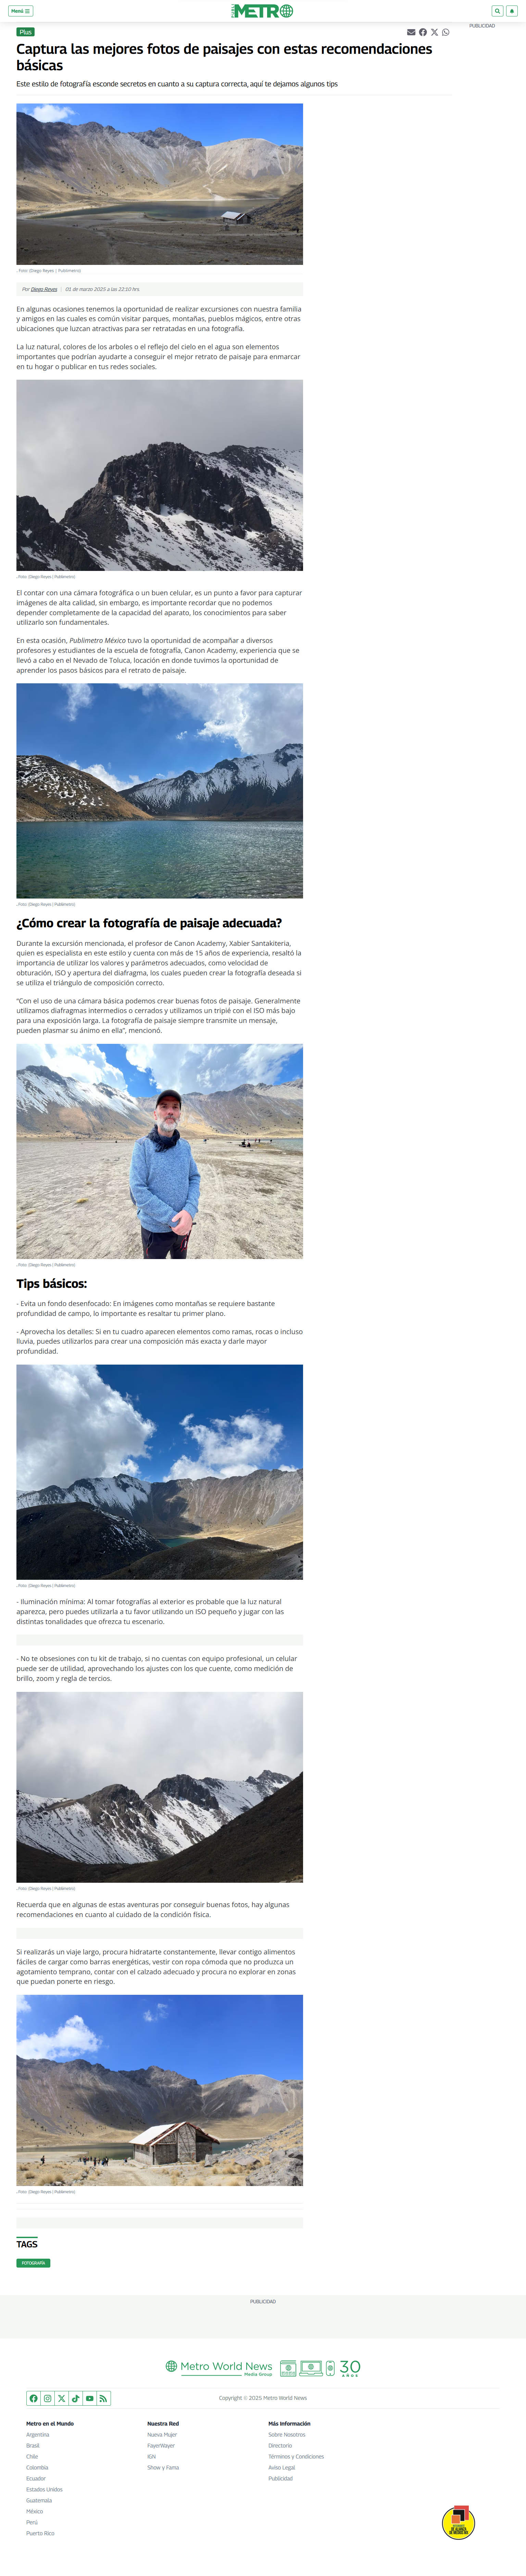The height and width of the screenshot is (2576, 526).
Task: Open footer Instagram icon
Action: (47, 2398)
